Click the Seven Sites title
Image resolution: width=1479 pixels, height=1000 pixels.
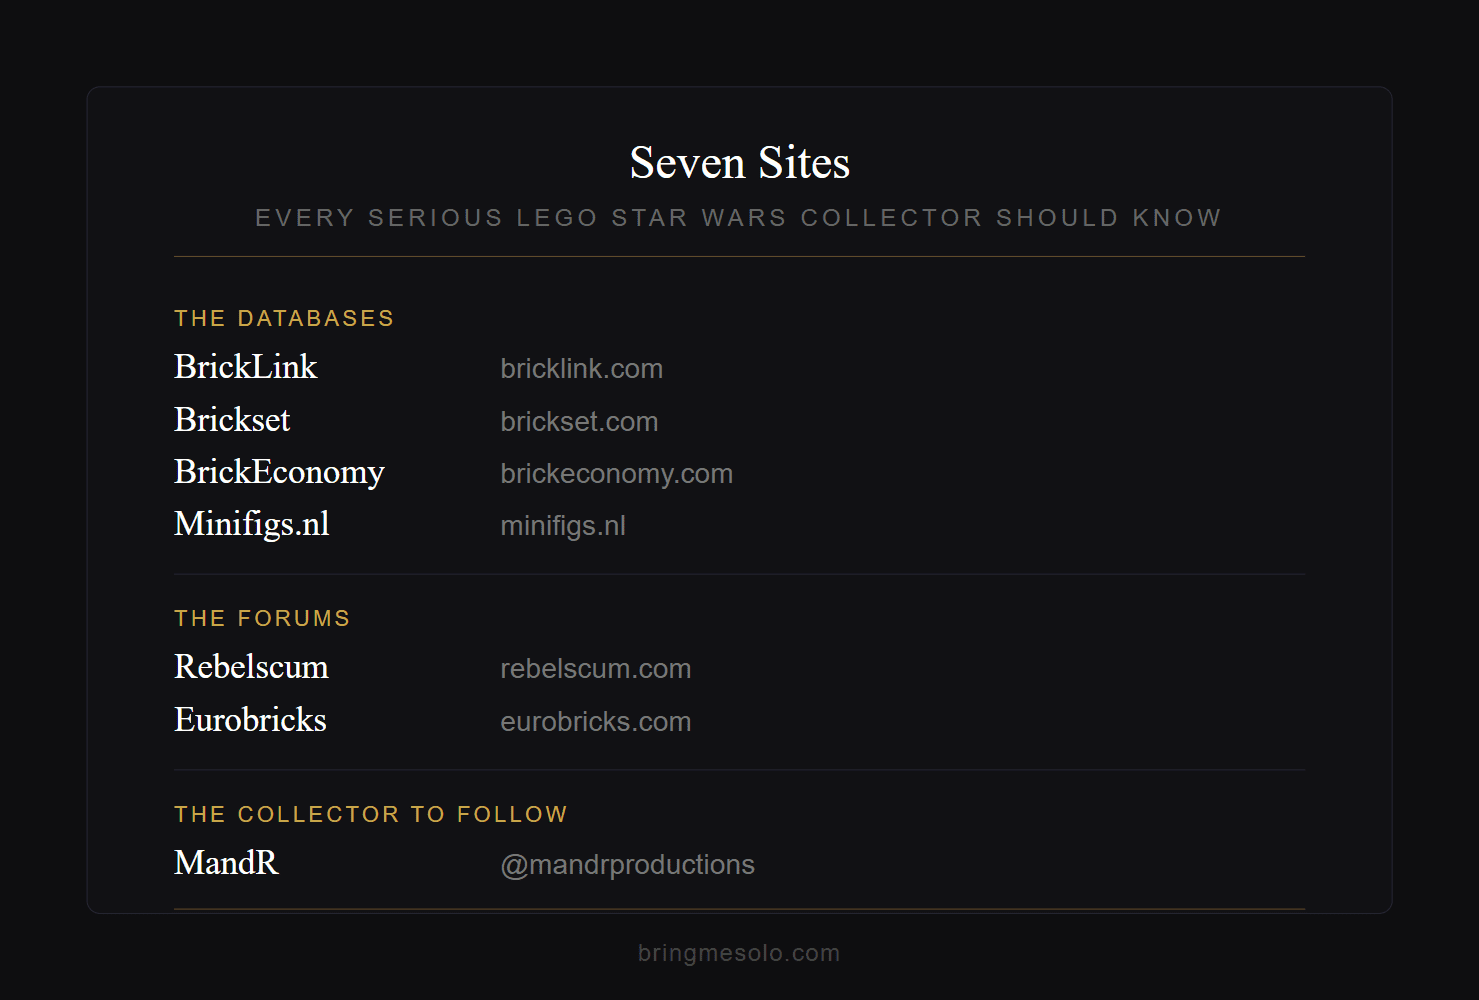click(x=740, y=163)
